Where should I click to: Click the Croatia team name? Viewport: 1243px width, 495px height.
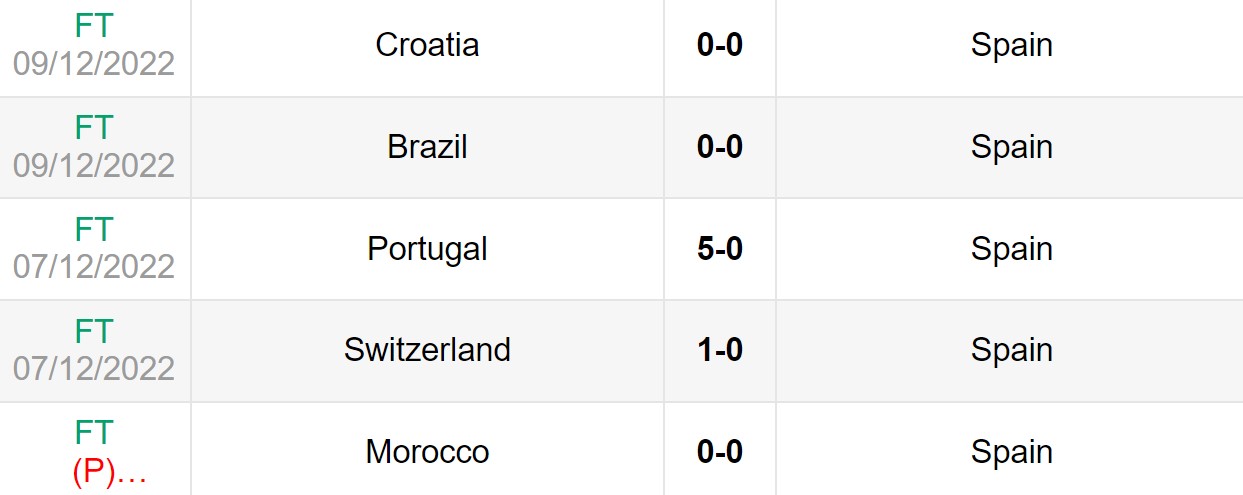pyautogui.click(x=427, y=45)
